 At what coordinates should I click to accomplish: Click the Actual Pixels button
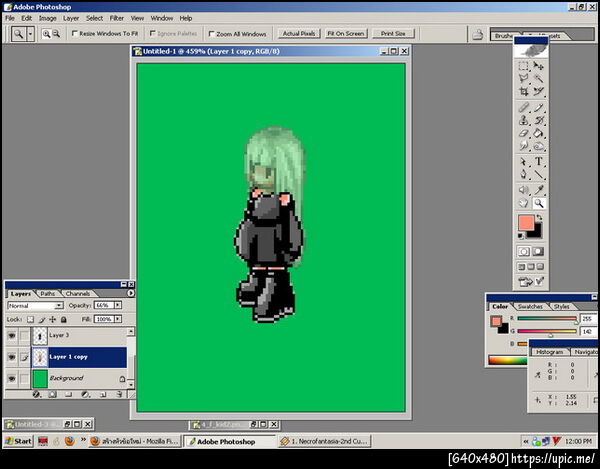tap(298, 34)
